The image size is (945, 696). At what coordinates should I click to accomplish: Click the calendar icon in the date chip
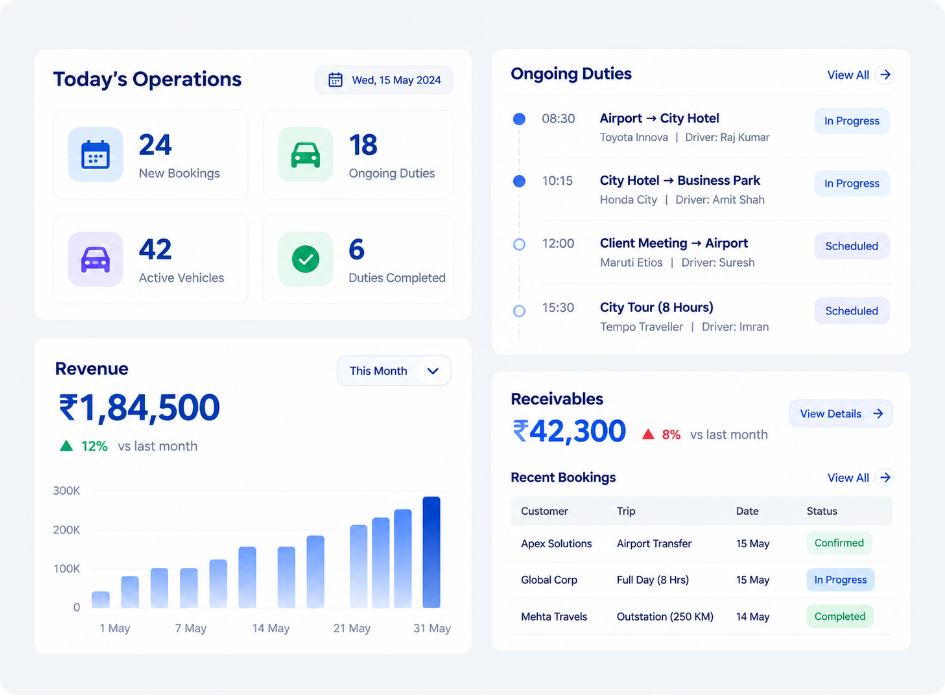coord(335,80)
